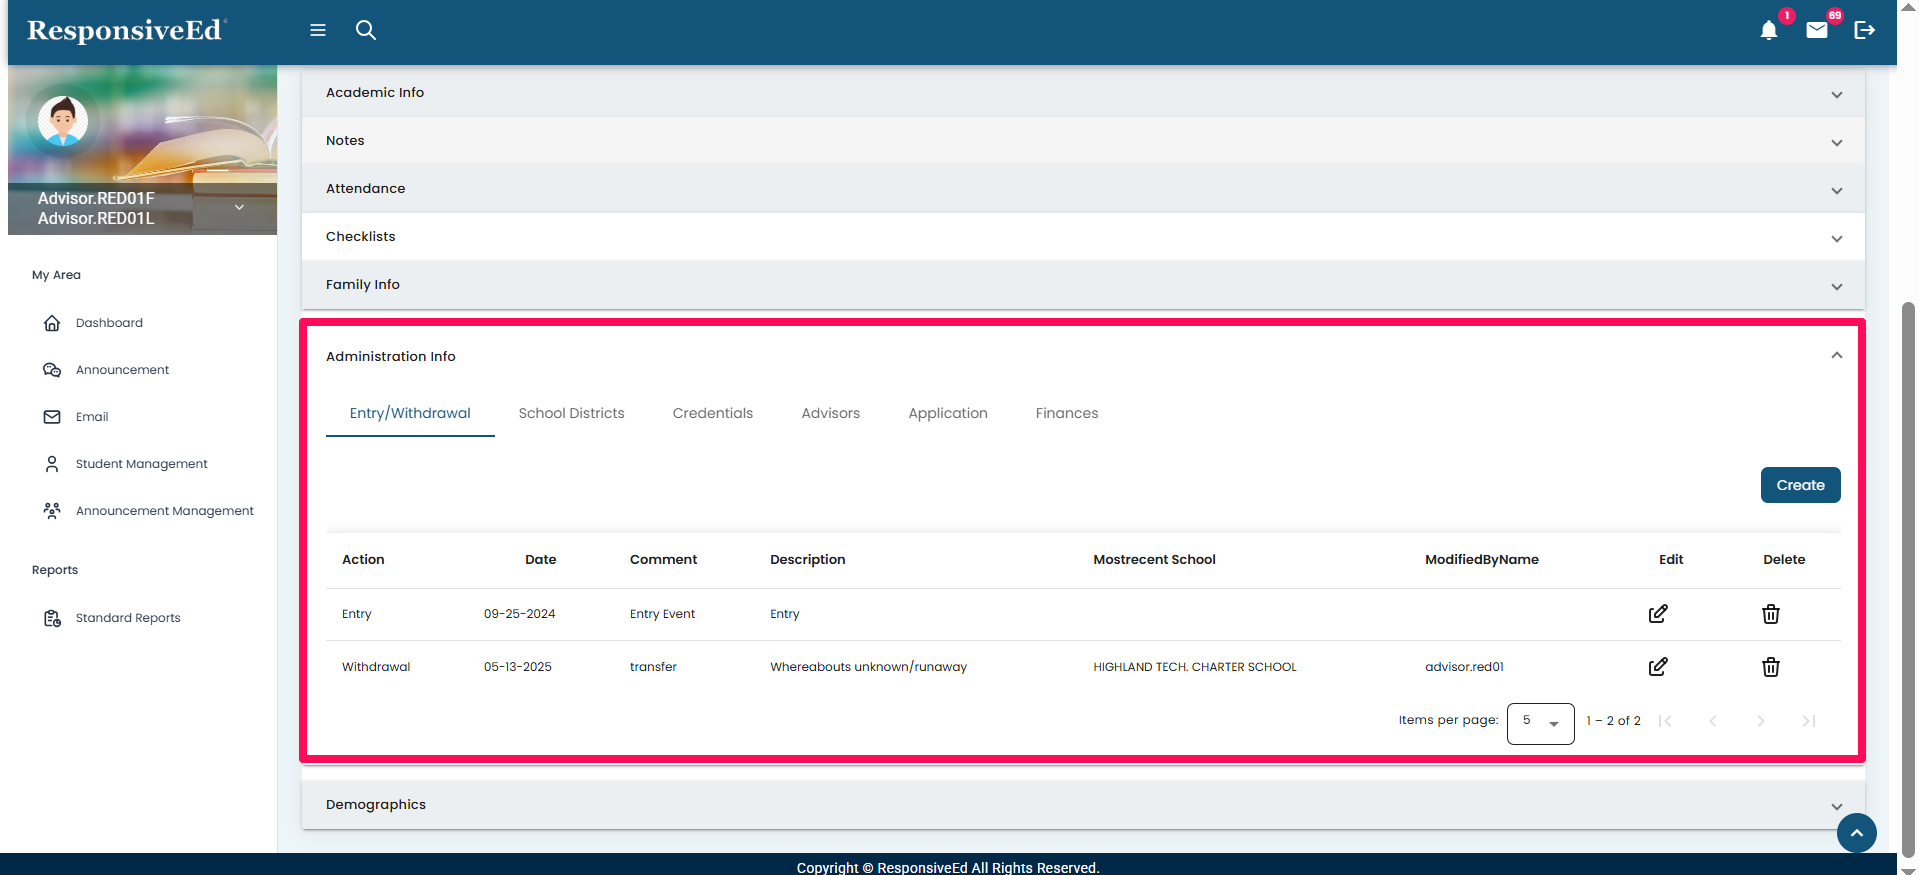
Task: Click the page vertical scrollbar
Action: click(x=1908, y=580)
